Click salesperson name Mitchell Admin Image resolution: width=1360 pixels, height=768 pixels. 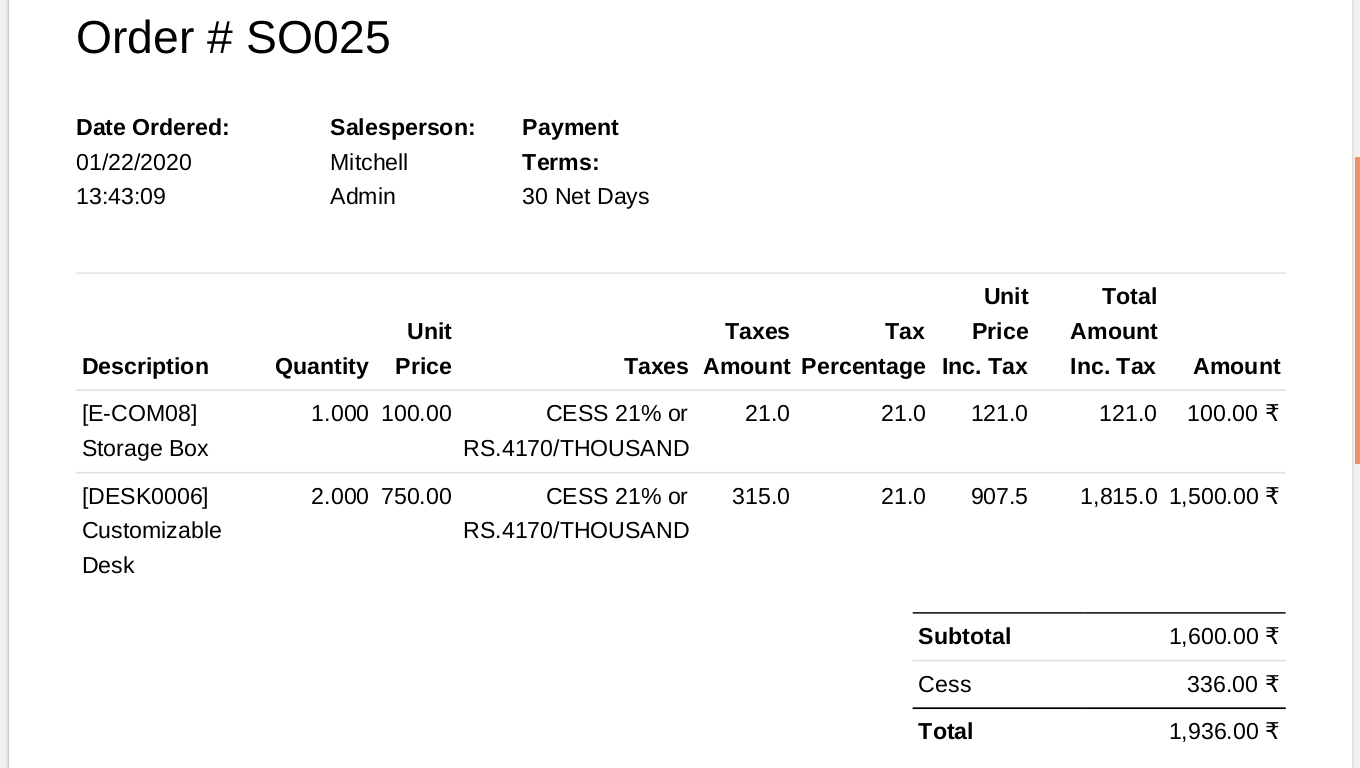(x=369, y=179)
